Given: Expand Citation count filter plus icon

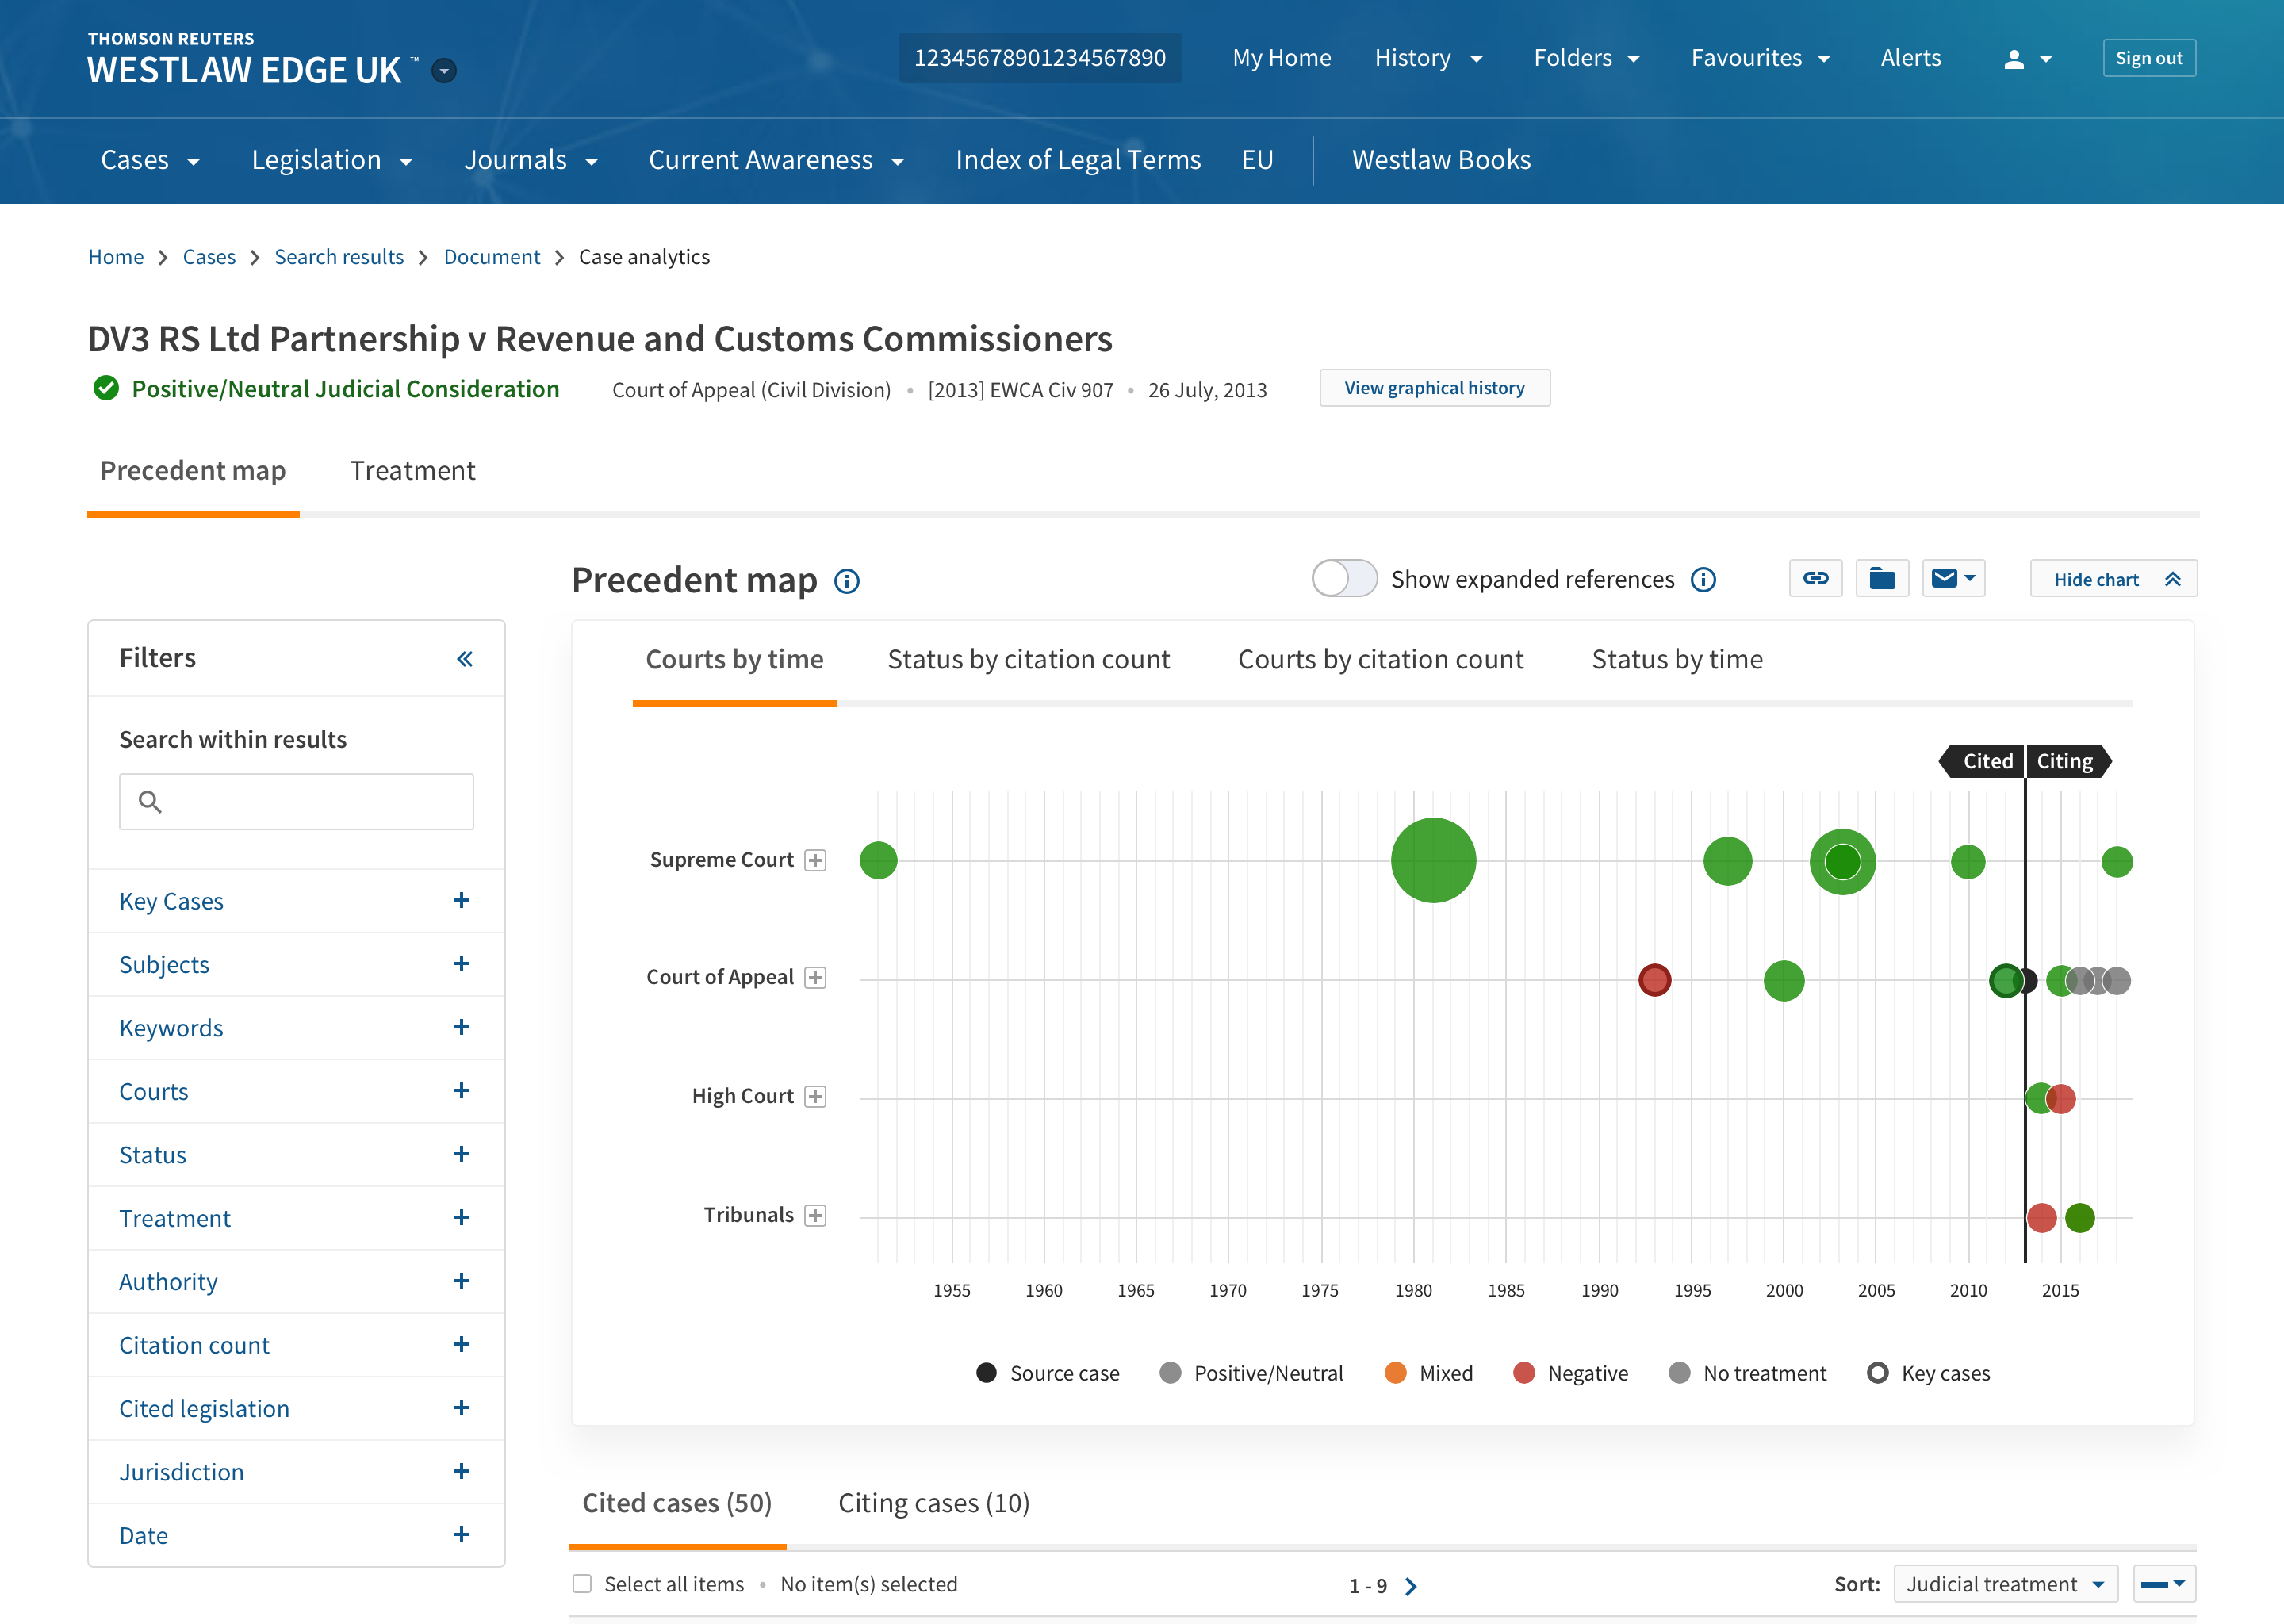Looking at the screenshot, I should point(461,1344).
